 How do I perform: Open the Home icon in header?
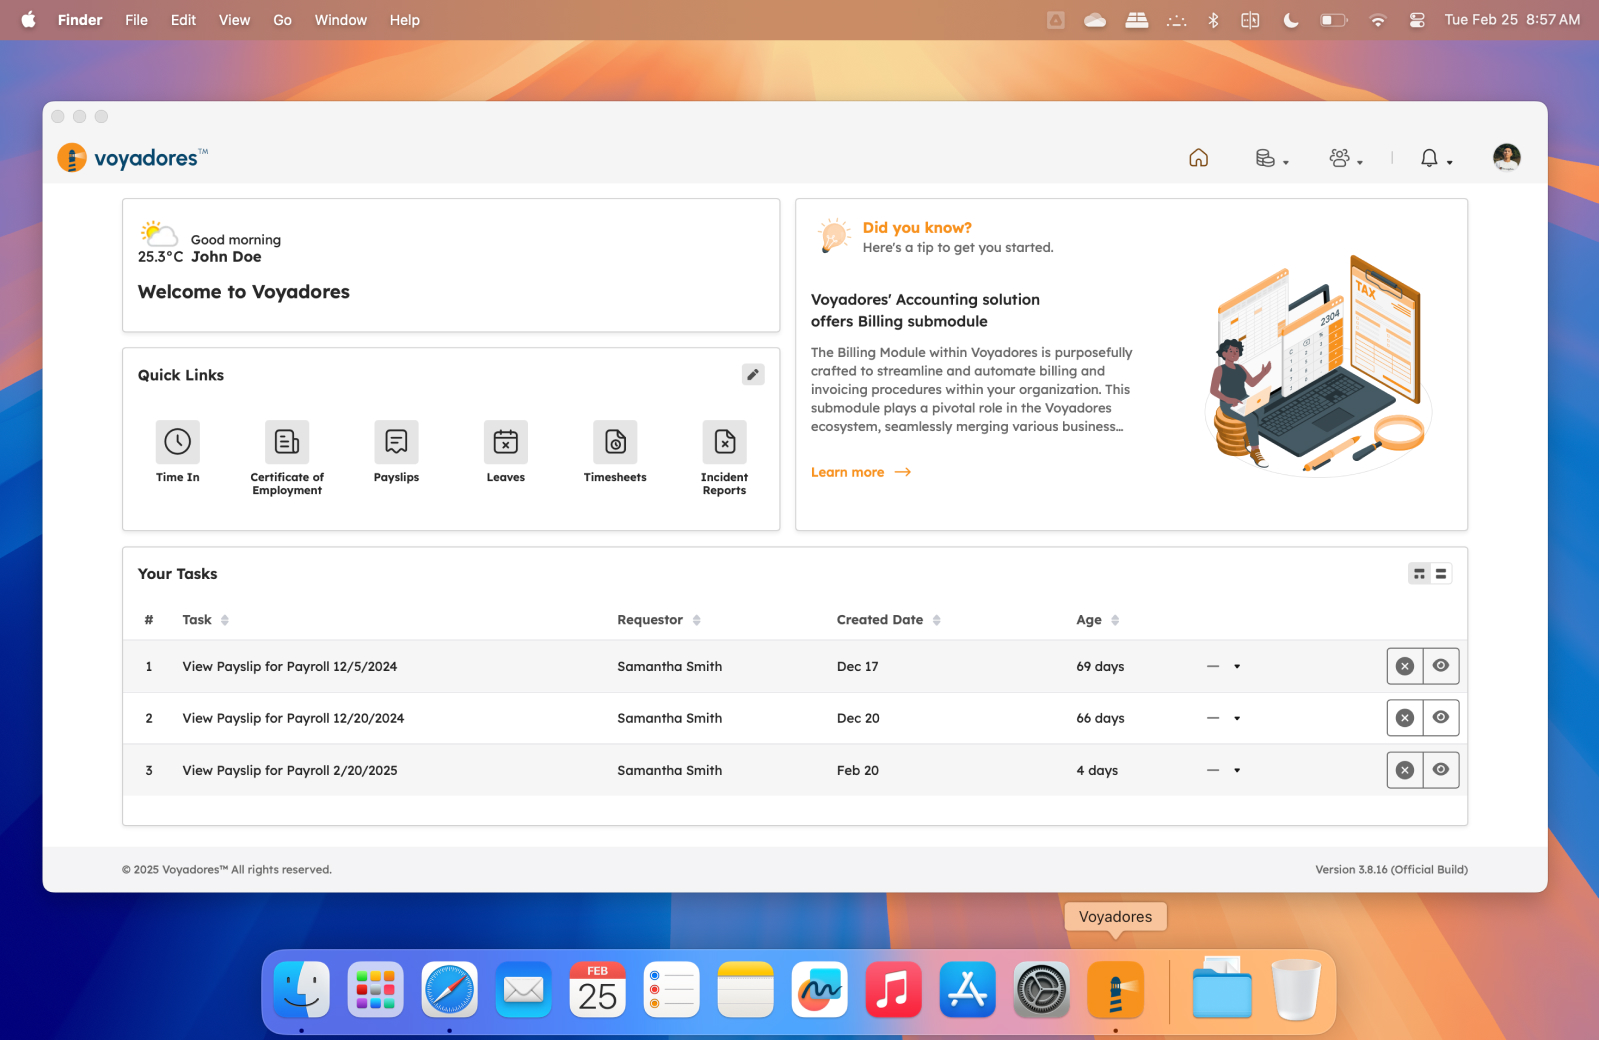(1198, 158)
